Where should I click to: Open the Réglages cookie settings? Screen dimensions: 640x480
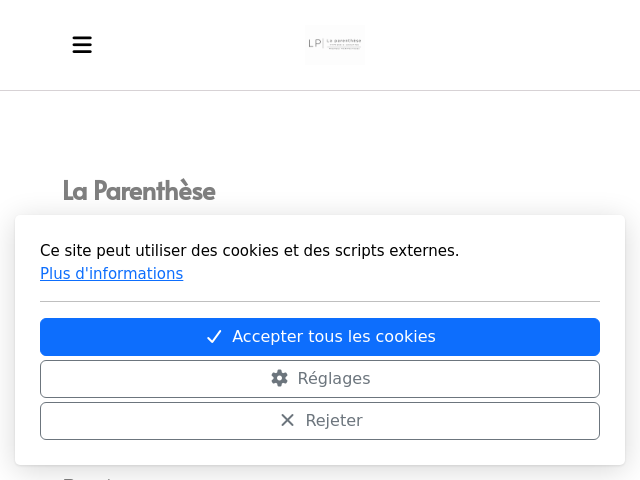[320, 379]
